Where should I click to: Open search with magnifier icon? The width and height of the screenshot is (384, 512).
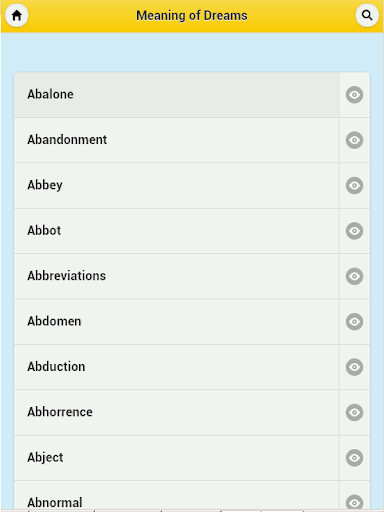click(367, 15)
